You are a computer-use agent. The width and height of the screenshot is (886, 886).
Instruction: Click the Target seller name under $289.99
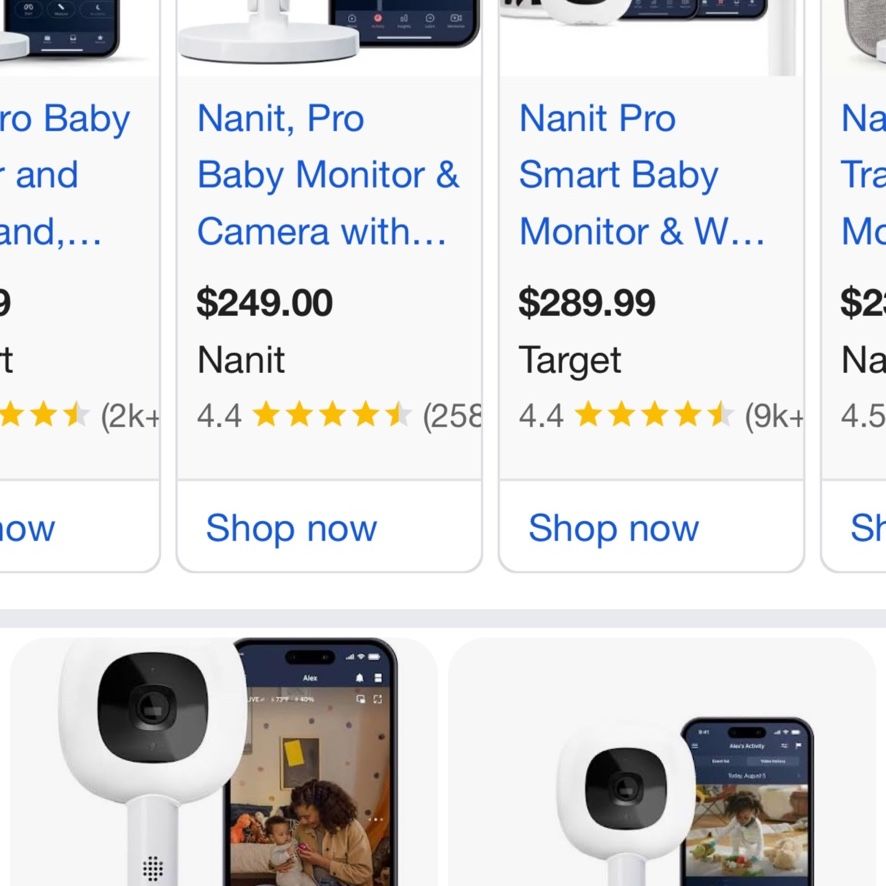point(570,361)
